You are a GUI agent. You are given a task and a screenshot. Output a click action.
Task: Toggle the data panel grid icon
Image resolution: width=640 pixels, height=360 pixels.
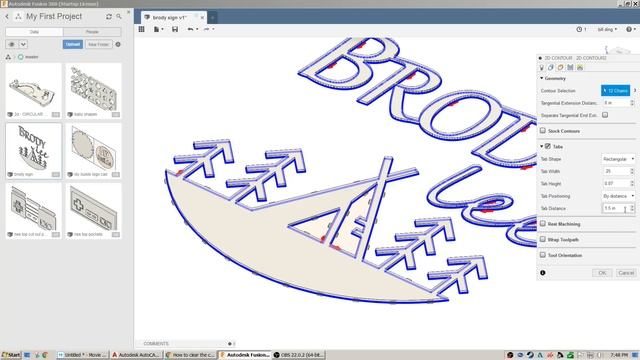[142, 29]
